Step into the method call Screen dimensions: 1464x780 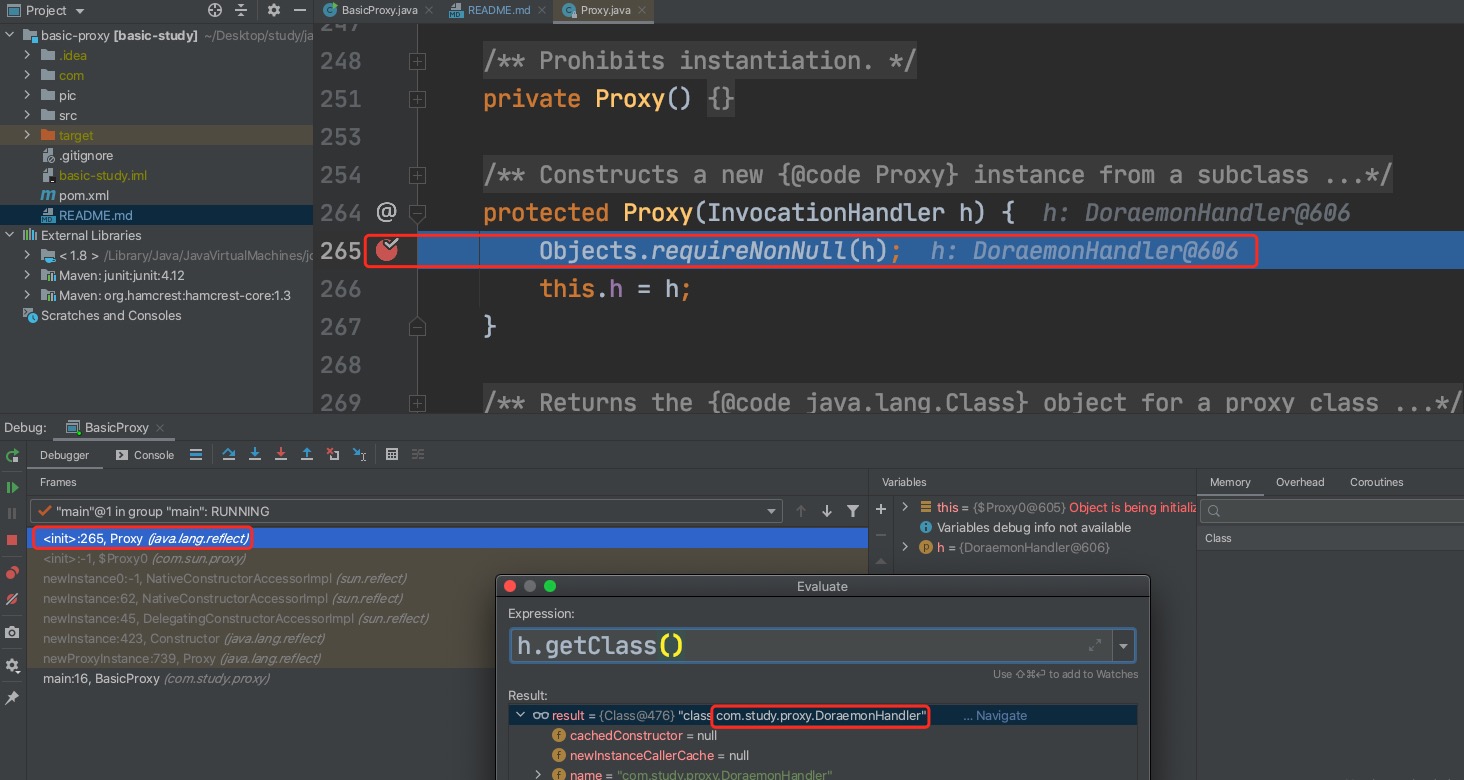pos(255,454)
